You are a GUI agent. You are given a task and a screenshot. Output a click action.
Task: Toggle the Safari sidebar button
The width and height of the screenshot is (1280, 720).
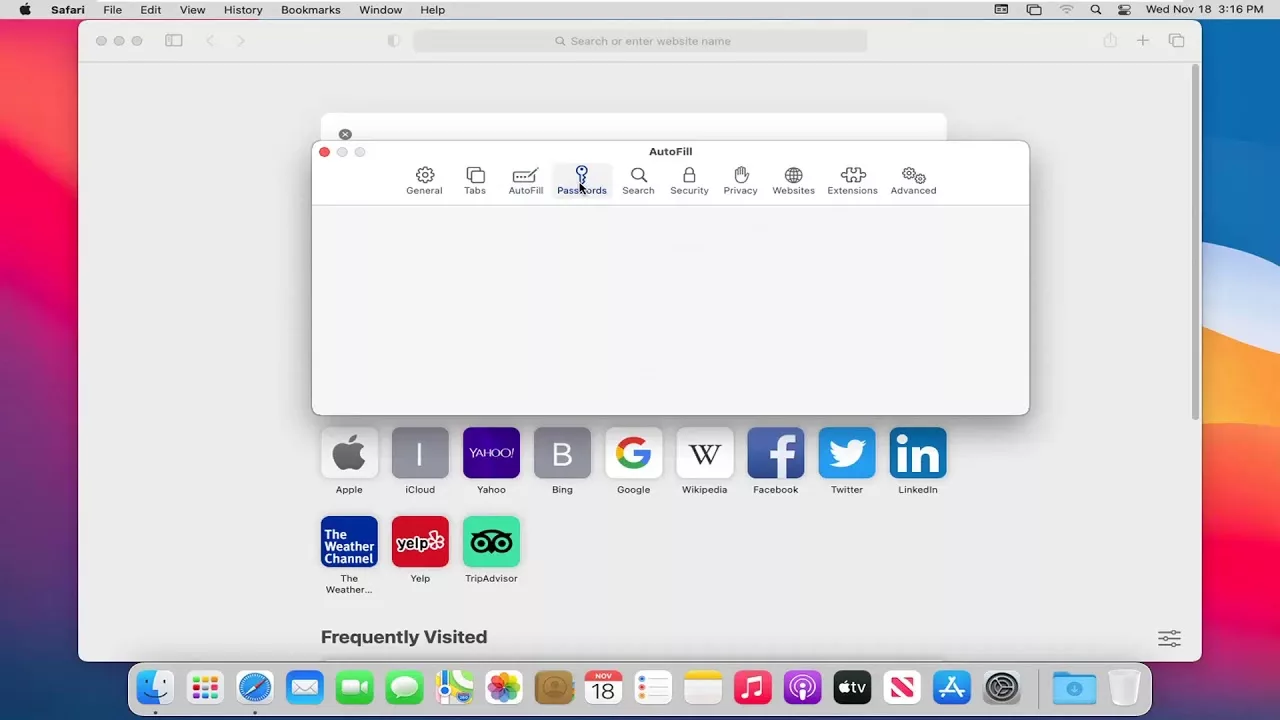pyautogui.click(x=174, y=40)
